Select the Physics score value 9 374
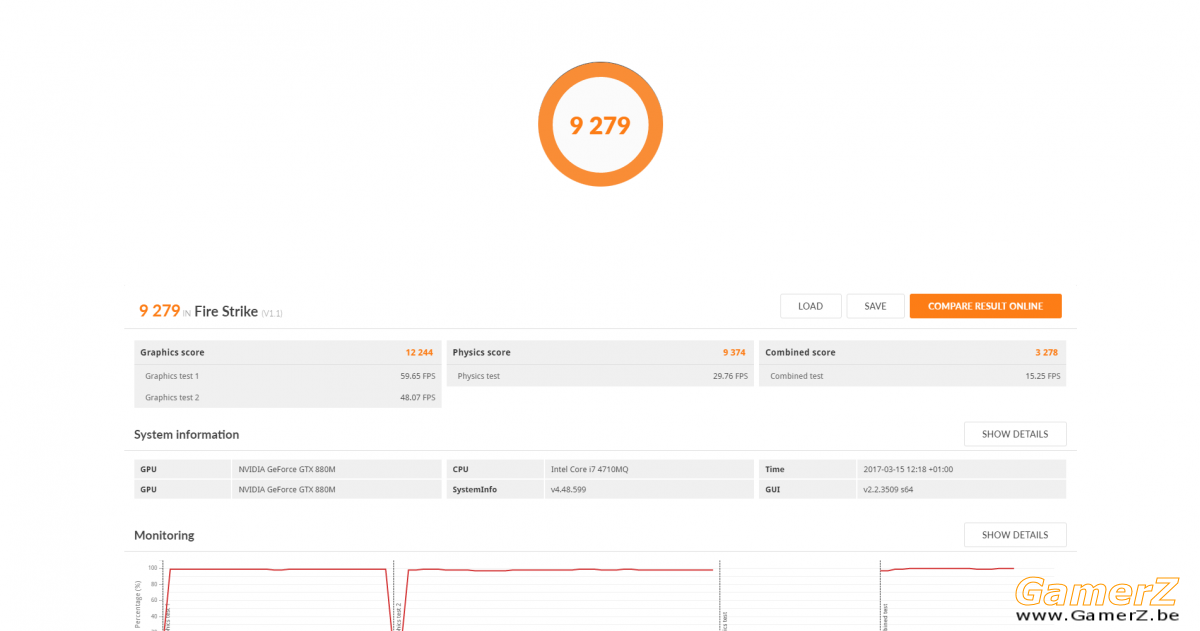 tap(734, 352)
